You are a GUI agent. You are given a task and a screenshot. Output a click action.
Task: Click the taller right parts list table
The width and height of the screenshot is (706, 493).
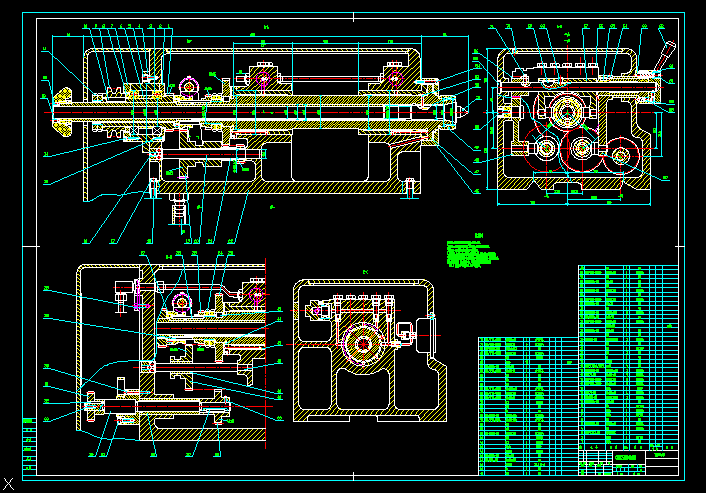pos(628,357)
